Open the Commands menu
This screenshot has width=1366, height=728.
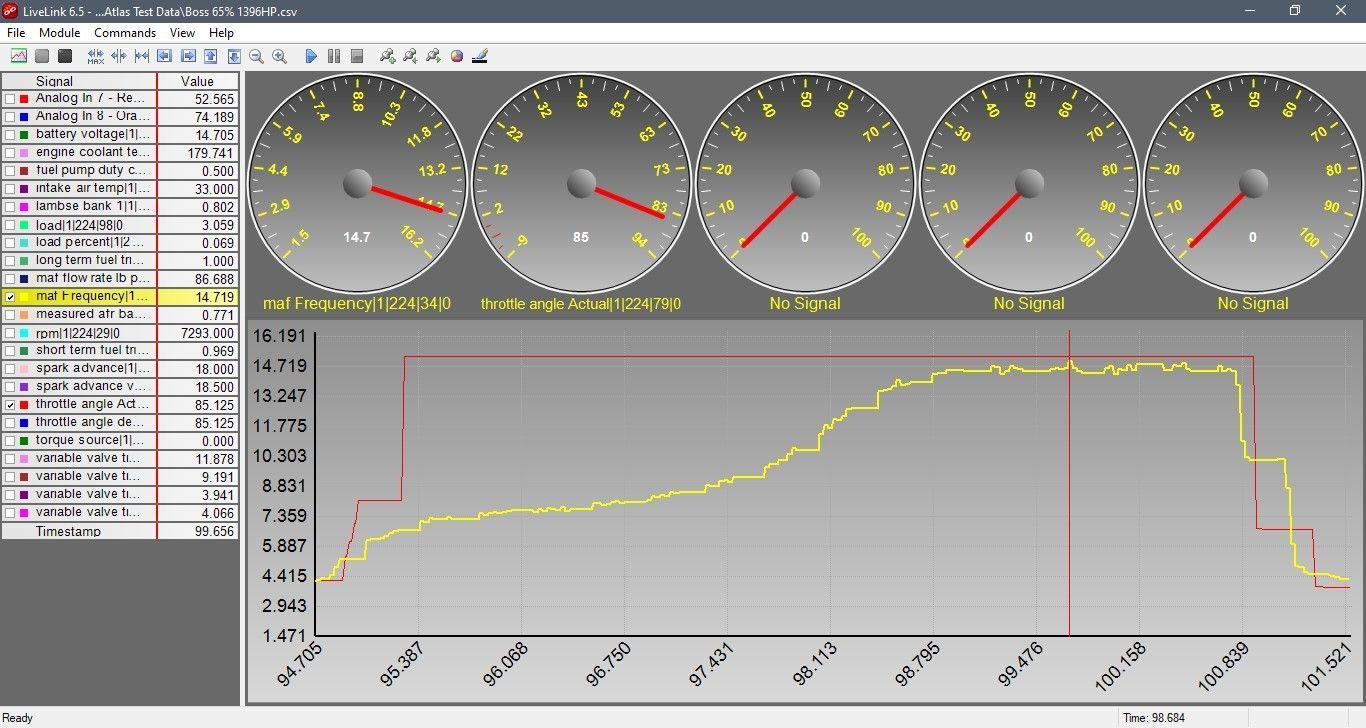click(125, 33)
